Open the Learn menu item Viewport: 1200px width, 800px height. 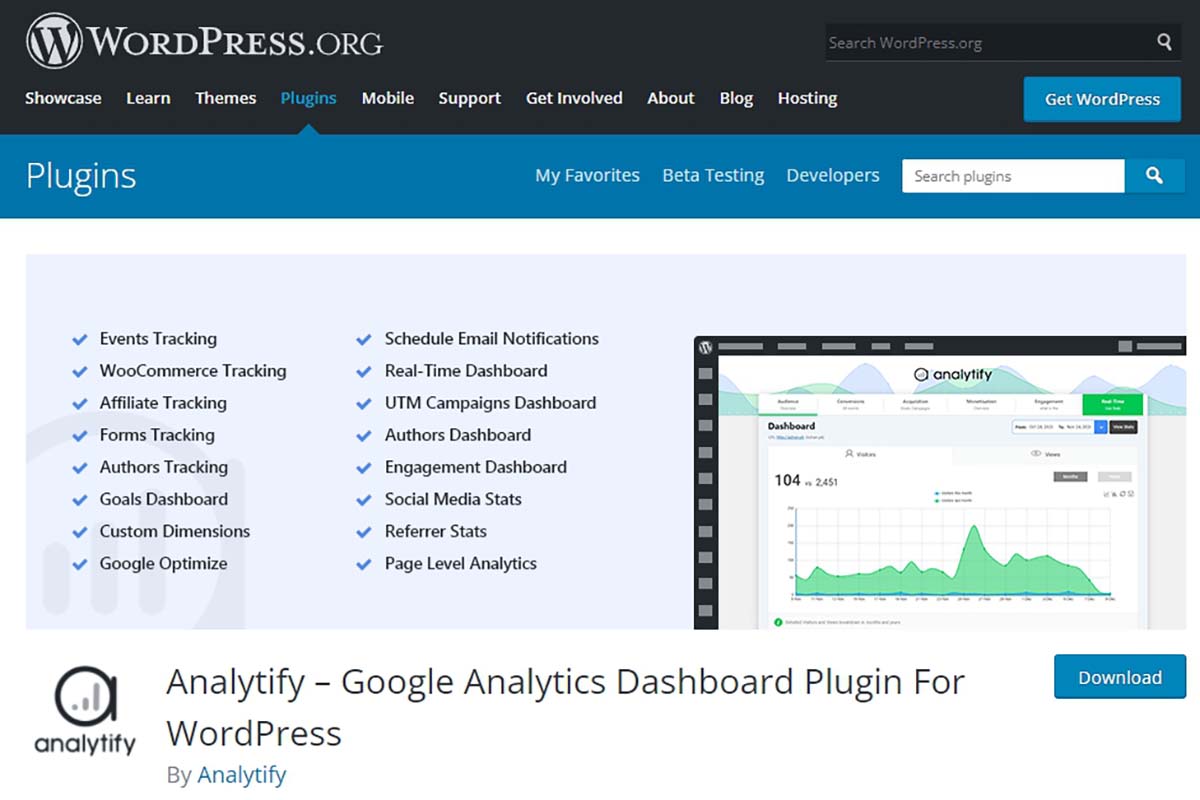[x=148, y=98]
